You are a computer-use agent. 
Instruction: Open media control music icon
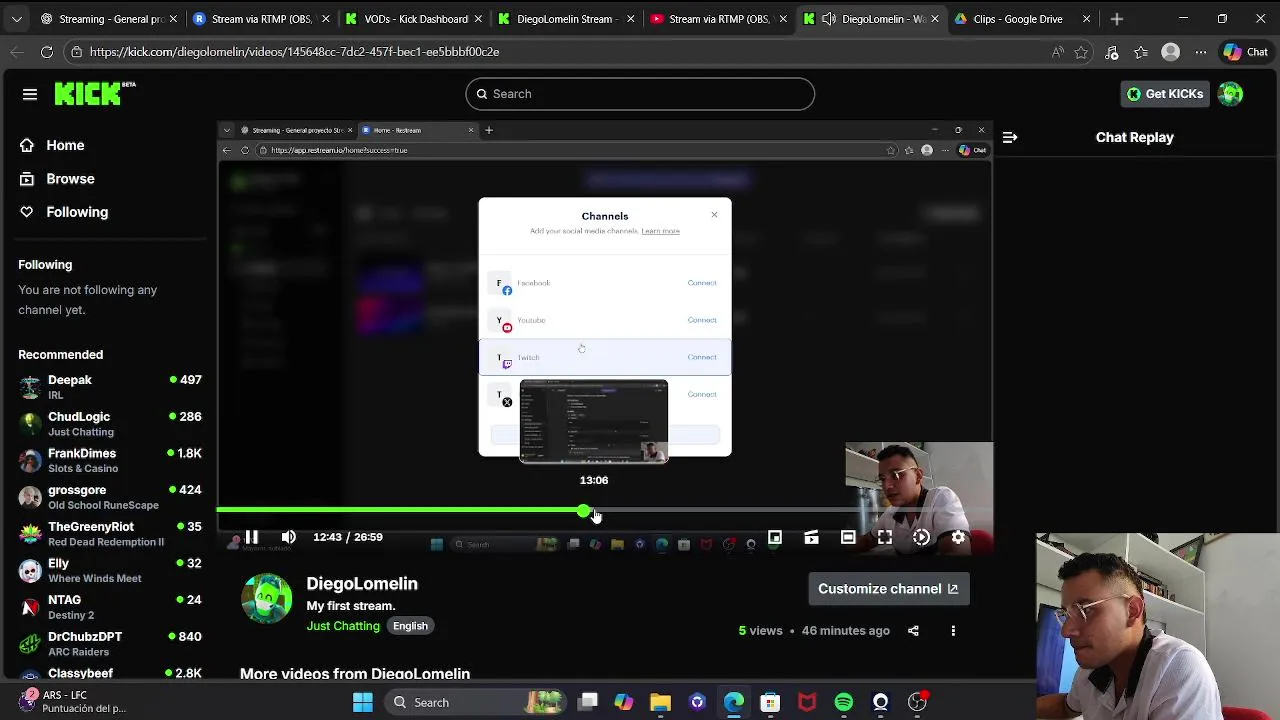pos(1112,52)
